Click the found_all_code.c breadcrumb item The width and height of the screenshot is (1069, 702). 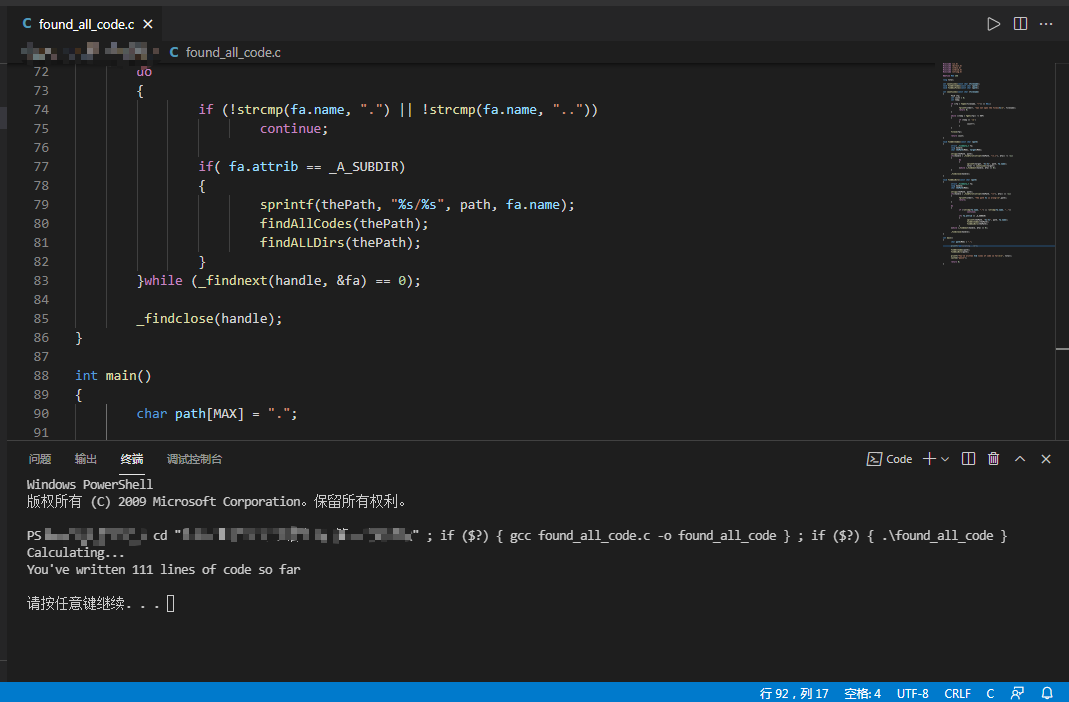pyautogui.click(x=232, y=52)
